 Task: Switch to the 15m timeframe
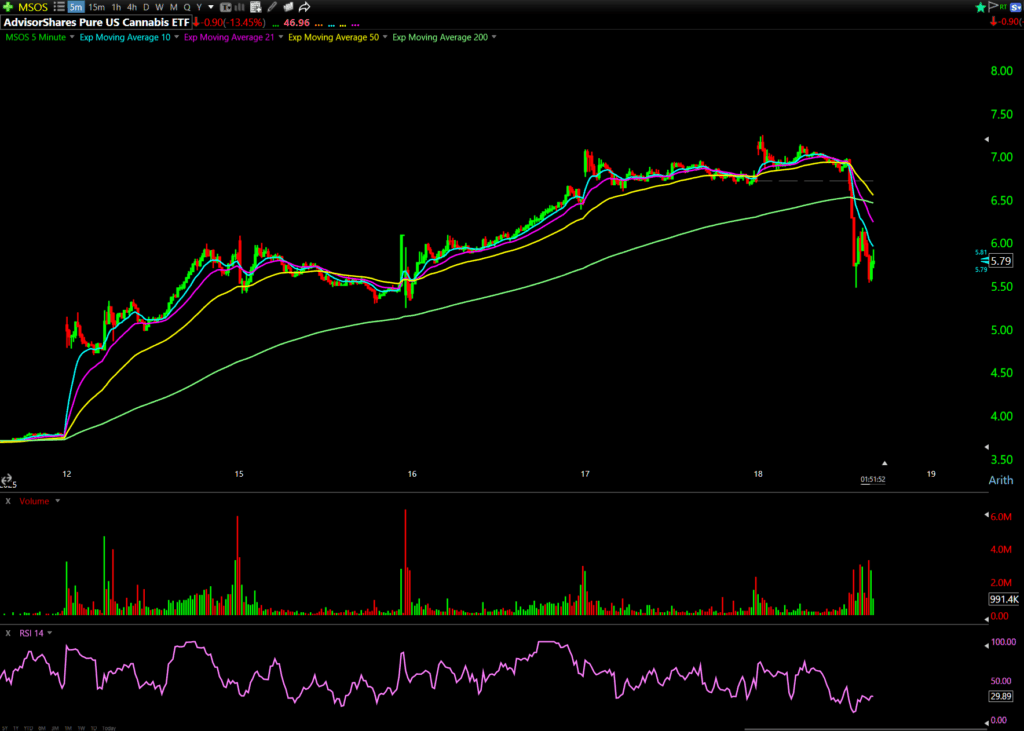point(95,7)
